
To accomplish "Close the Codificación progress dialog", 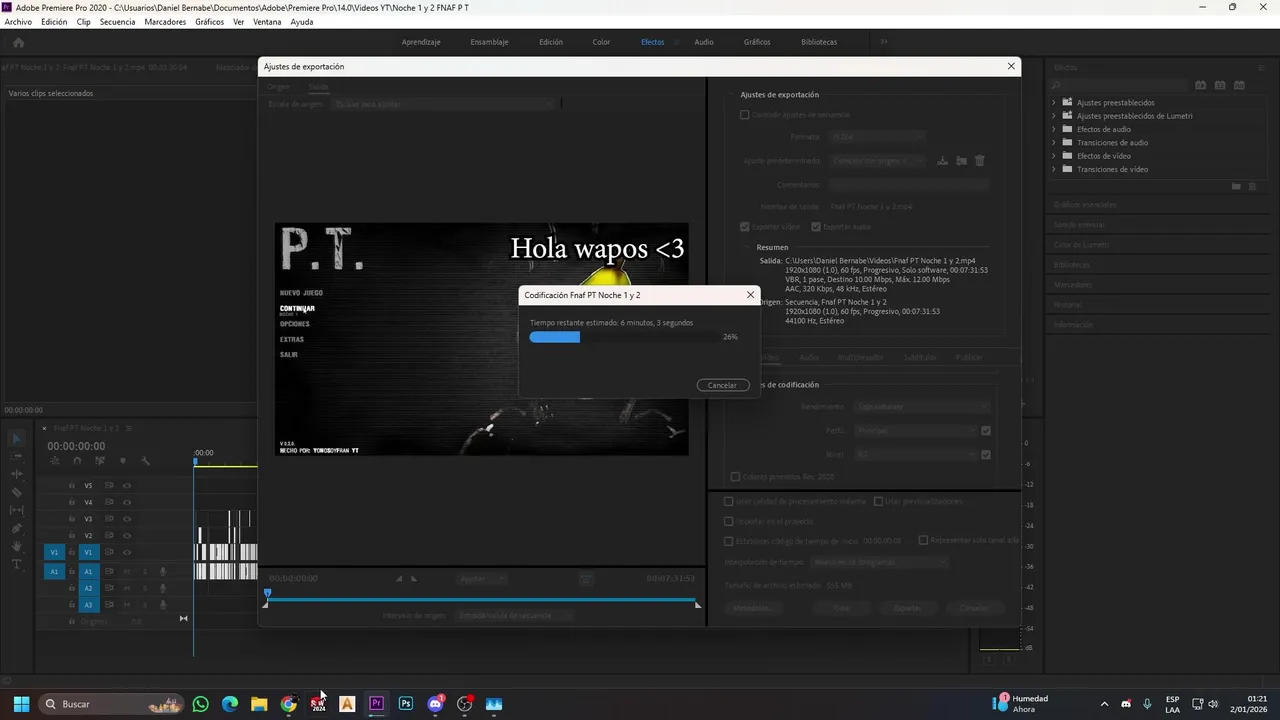I will 750,295.
